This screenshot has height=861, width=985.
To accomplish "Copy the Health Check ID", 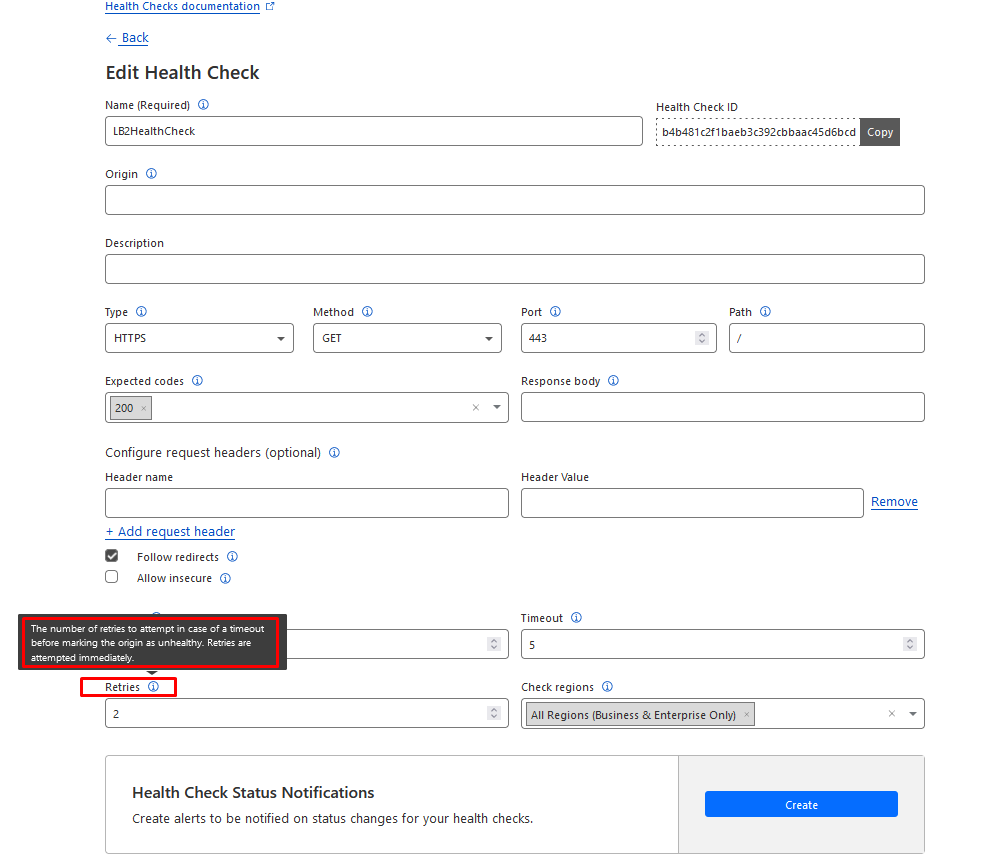I will point(879,131).
